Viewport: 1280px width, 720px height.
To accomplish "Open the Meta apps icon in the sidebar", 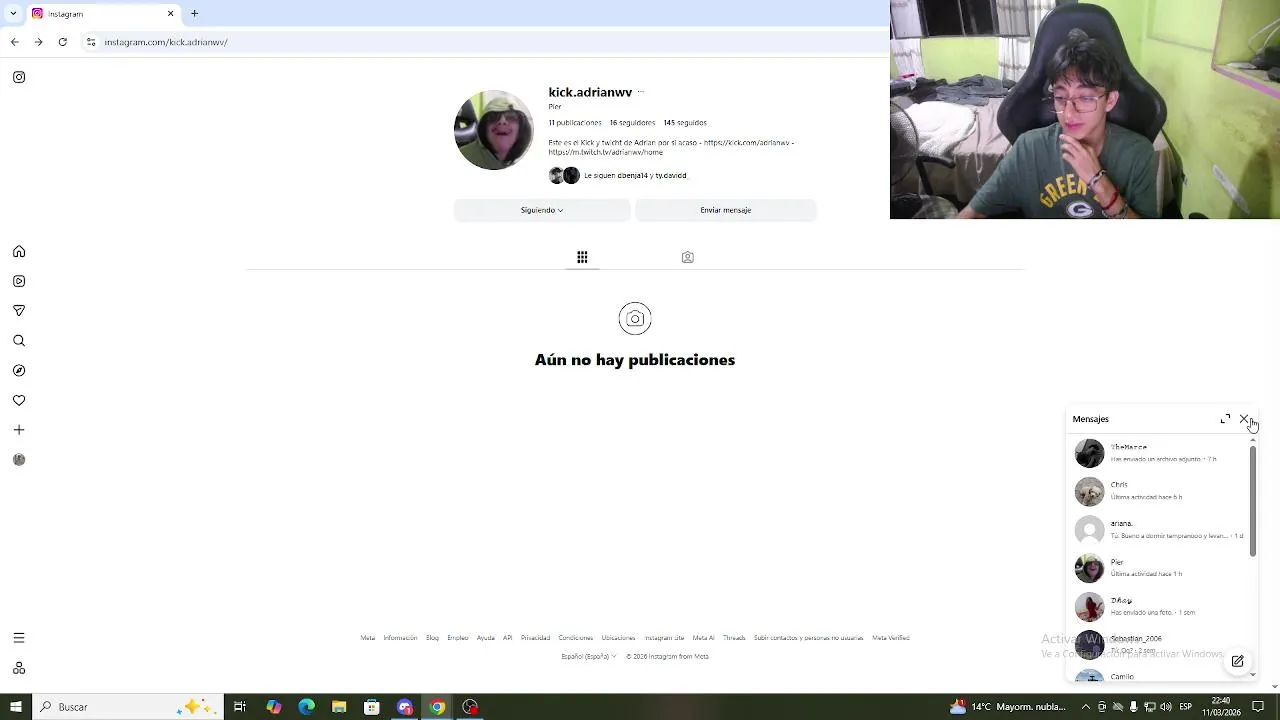I will (x=19, y=668).
